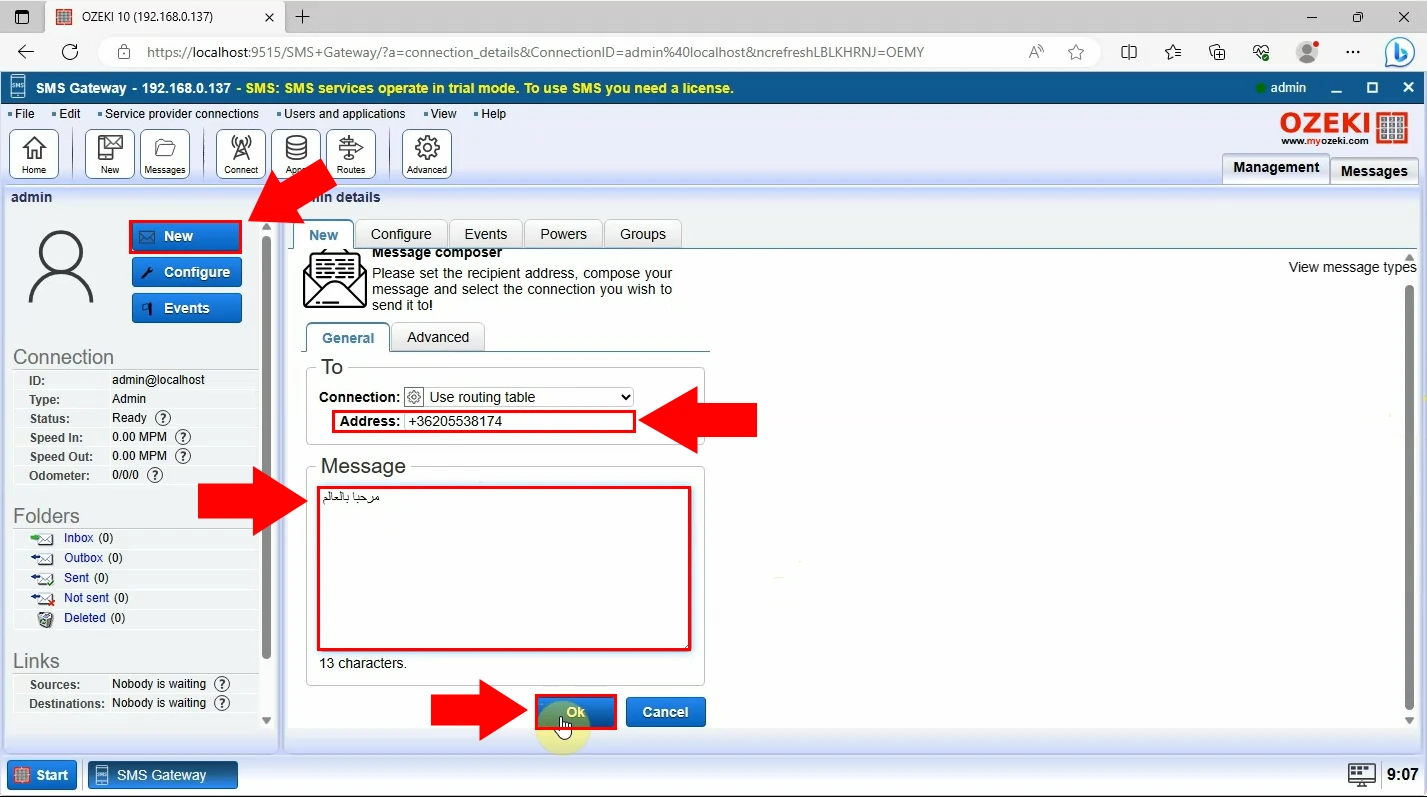
Task: Click the SMS Gateway taskbar item
Action: point(163,774)
